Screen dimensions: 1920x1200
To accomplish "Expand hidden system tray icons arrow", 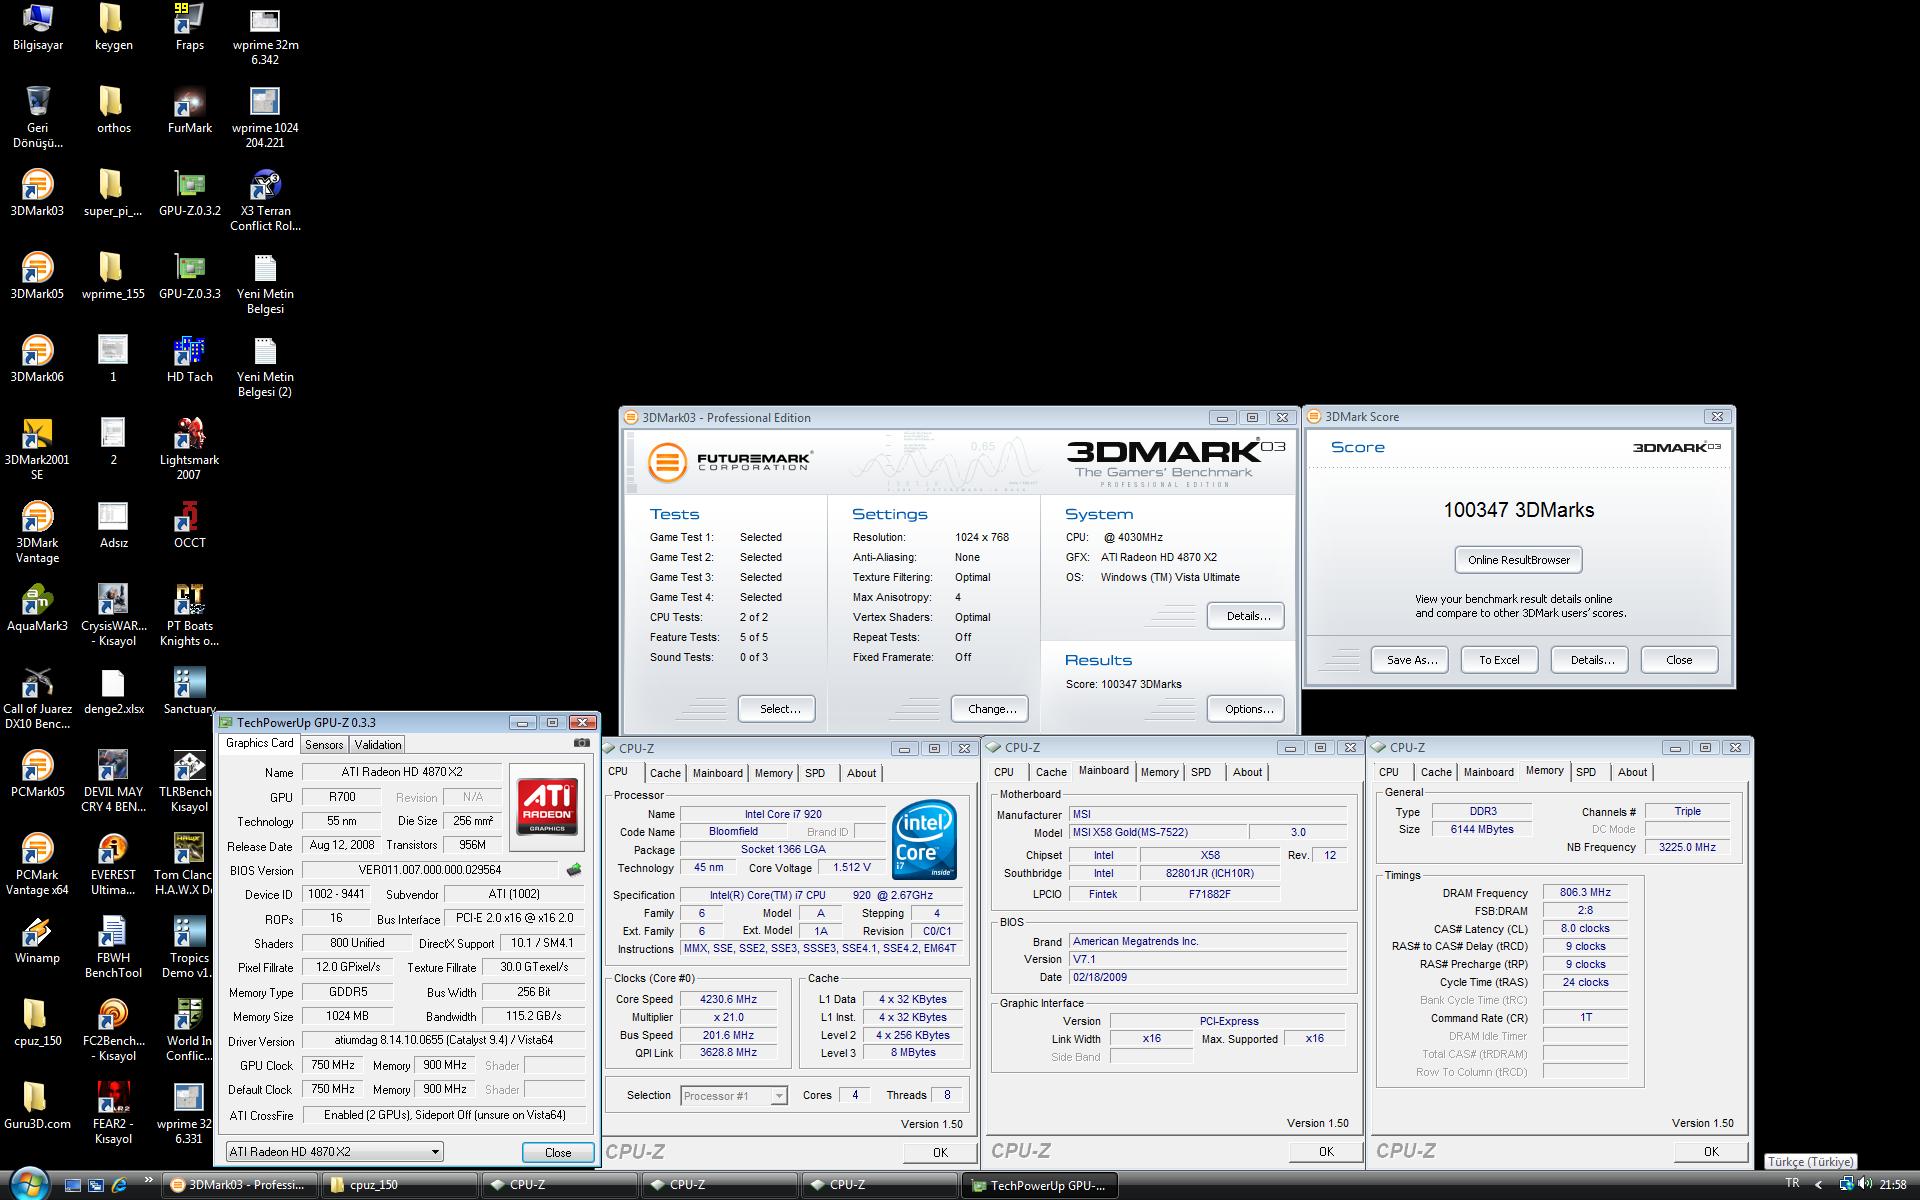I will [x=1819, y=1184].
